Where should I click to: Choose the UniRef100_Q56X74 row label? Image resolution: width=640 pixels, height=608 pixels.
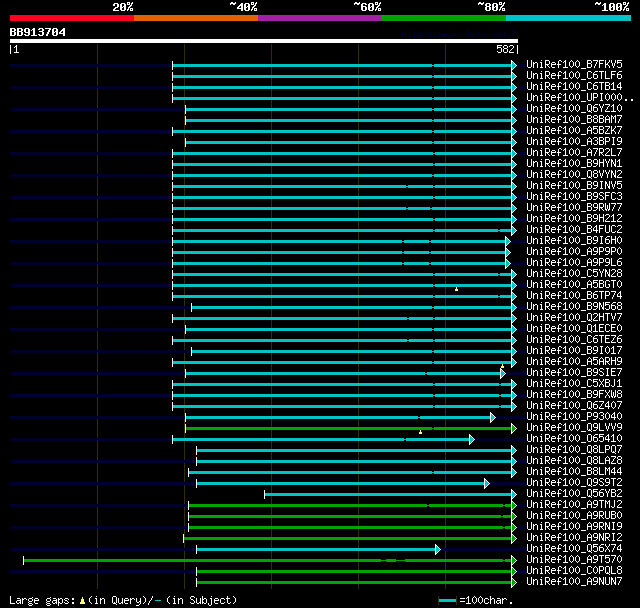574,549
